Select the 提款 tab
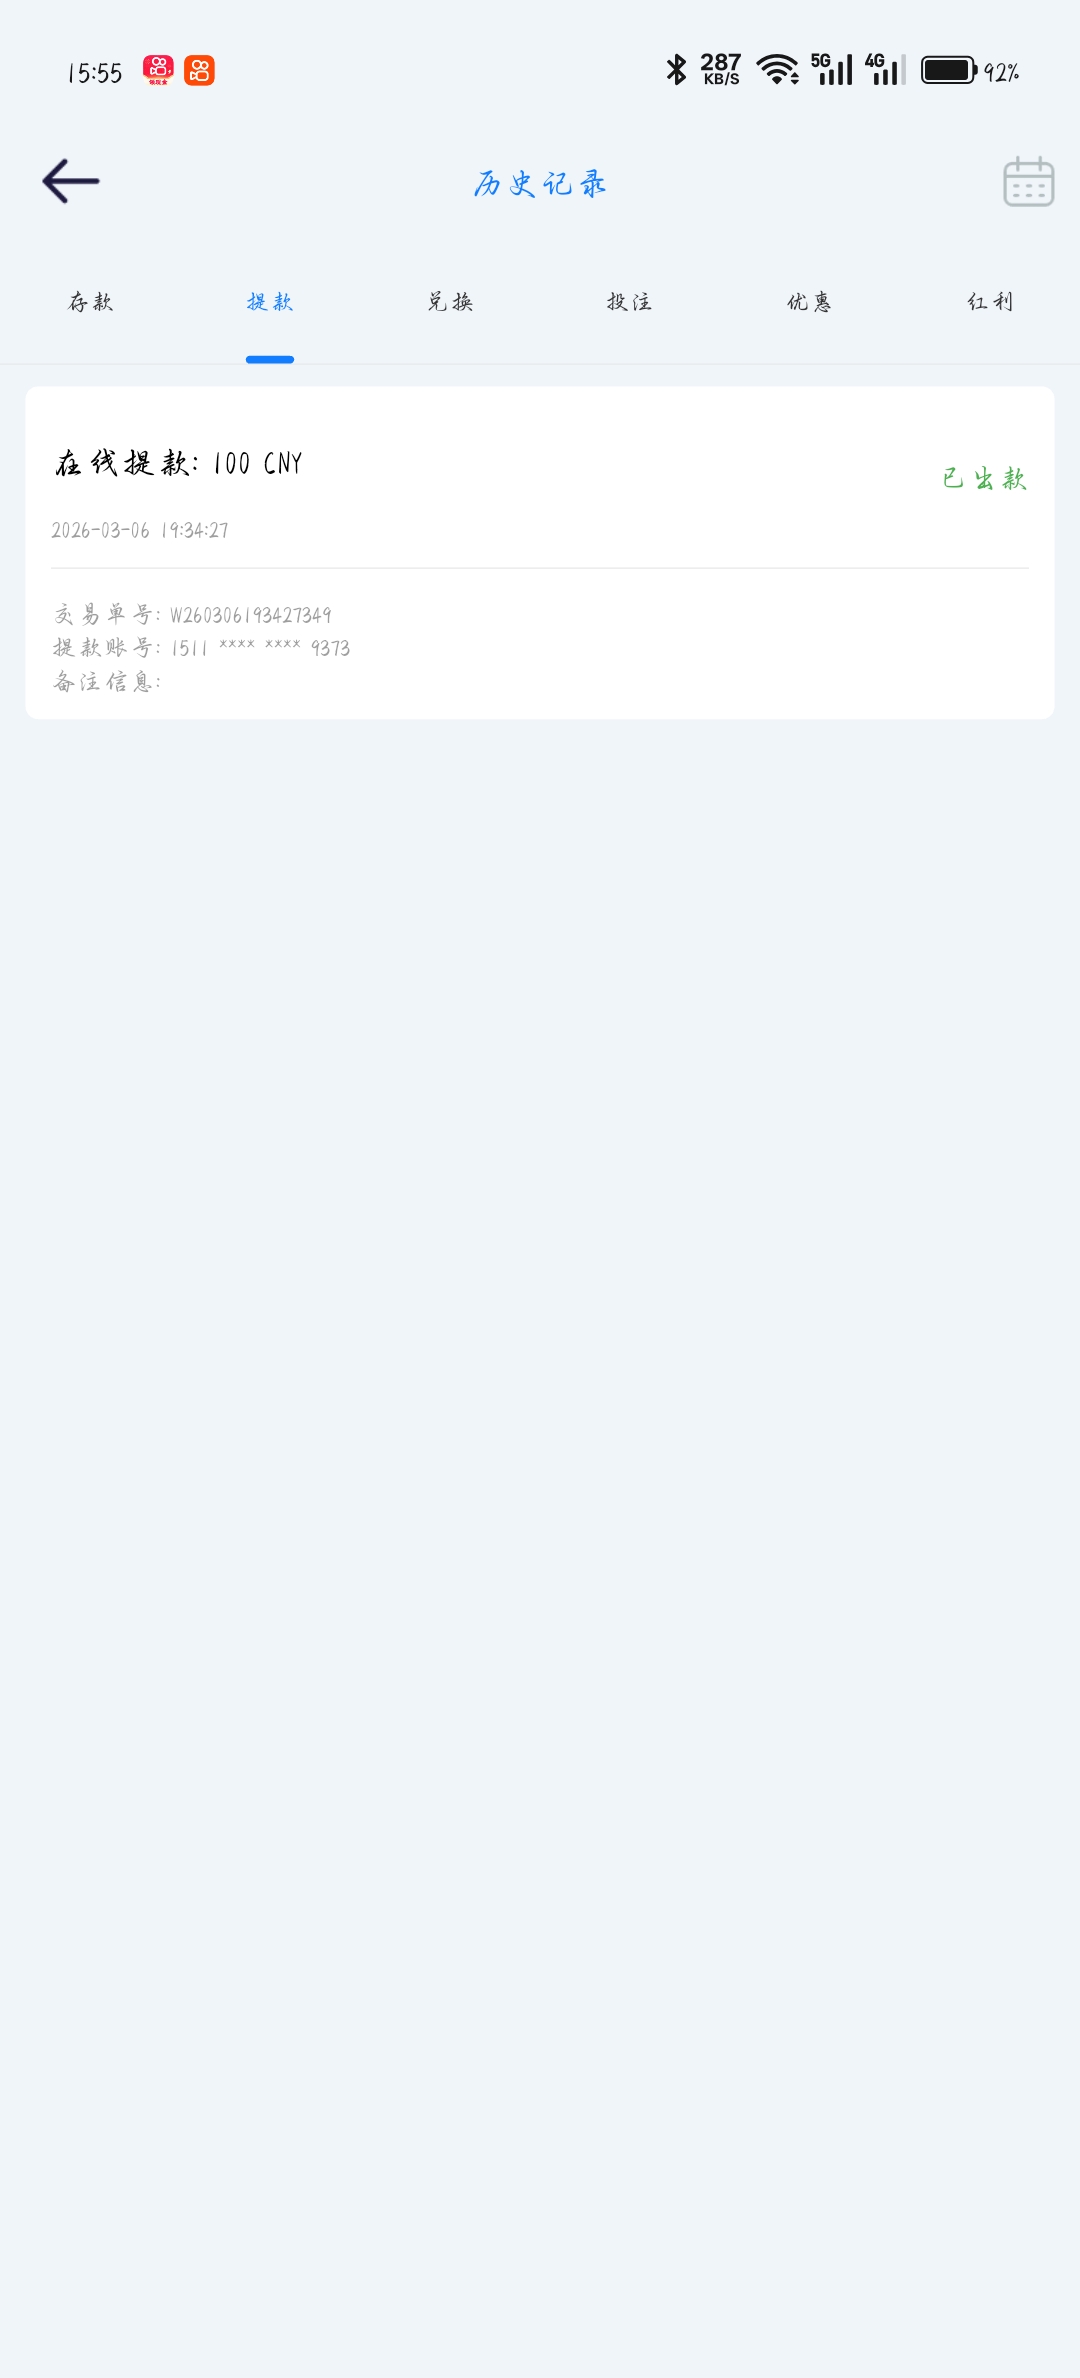Viewport: 1080px width, 2378px height. [270, 302]
